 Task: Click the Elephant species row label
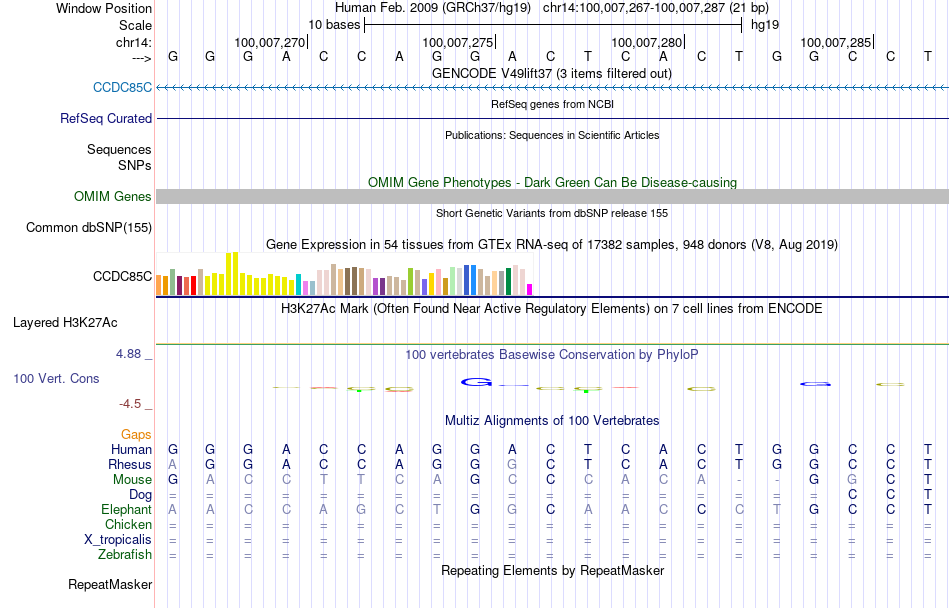[126, 510]
